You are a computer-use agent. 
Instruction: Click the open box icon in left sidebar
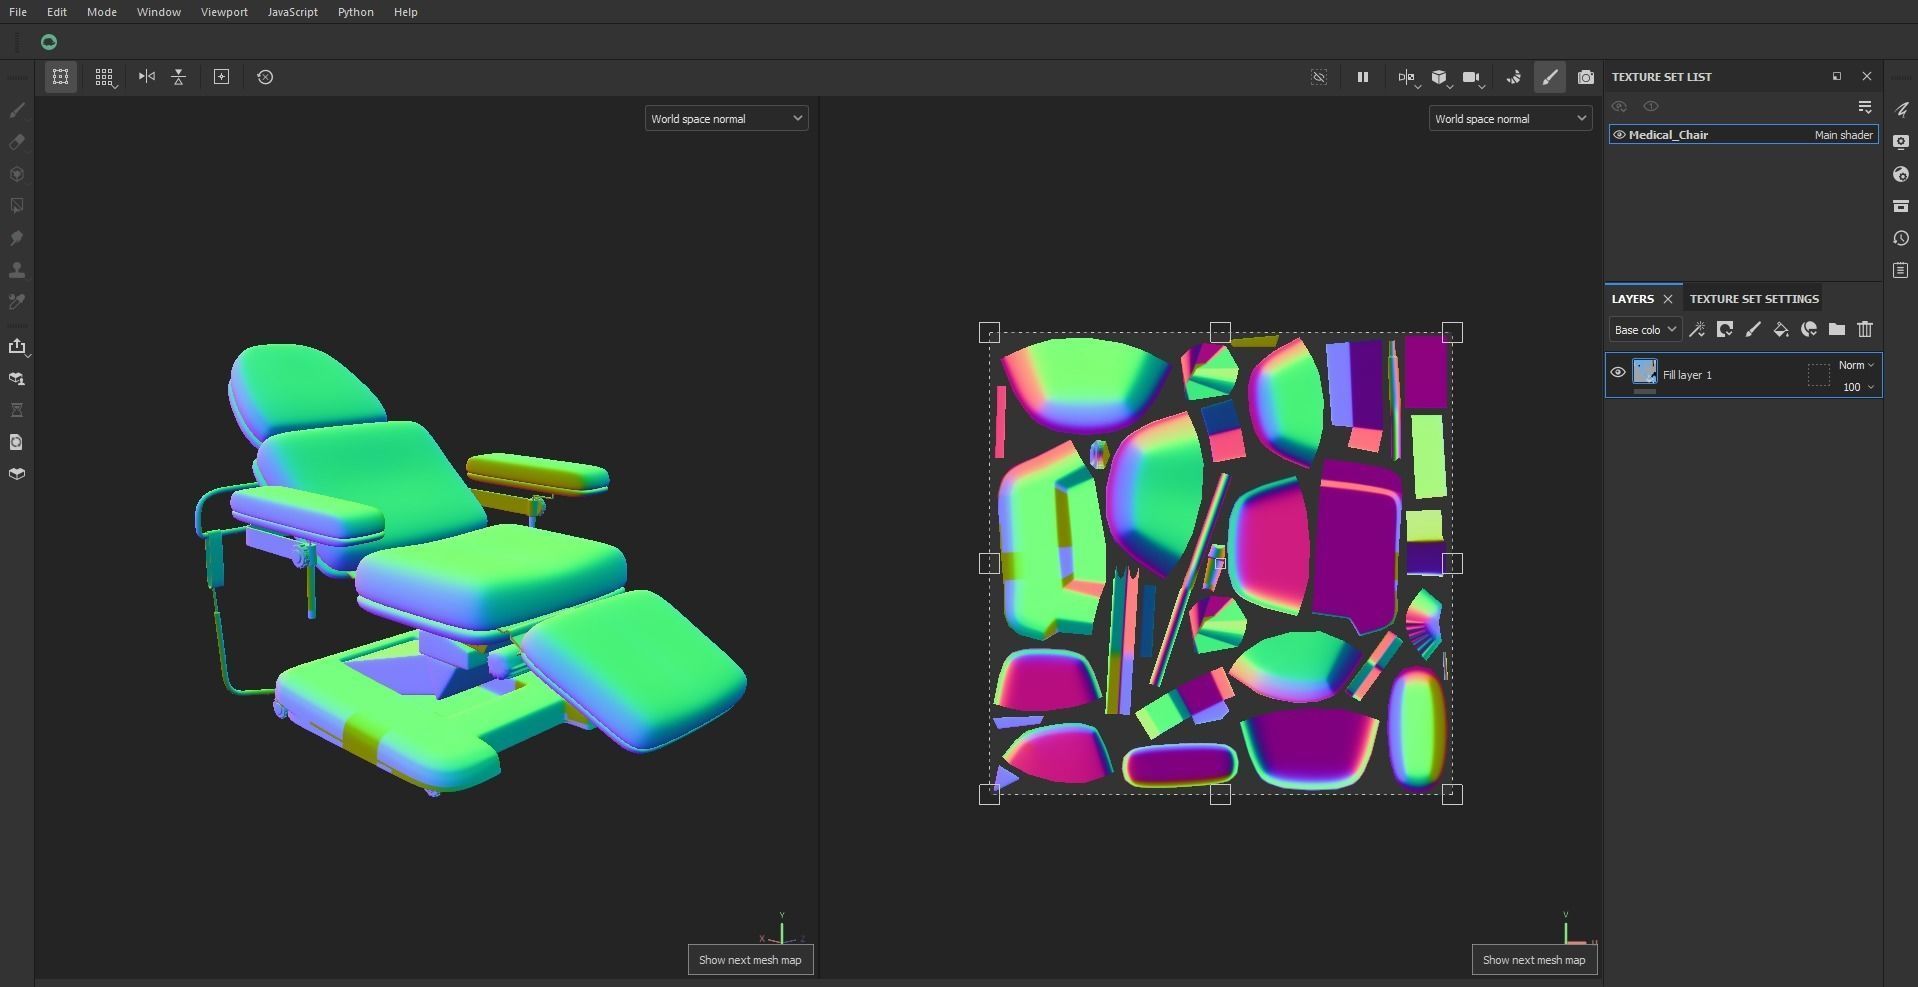pyautogui.click(x=17, y=474)
